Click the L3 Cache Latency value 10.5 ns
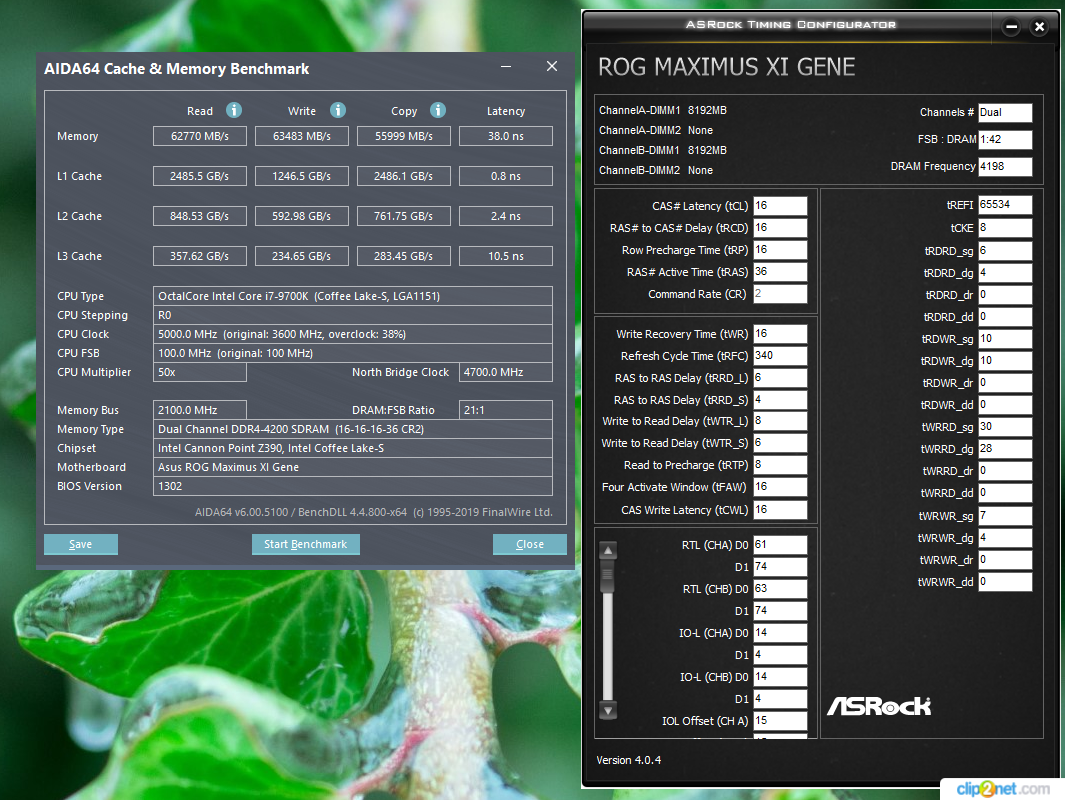Screen dimensions: 1065x800 [506, 256]
